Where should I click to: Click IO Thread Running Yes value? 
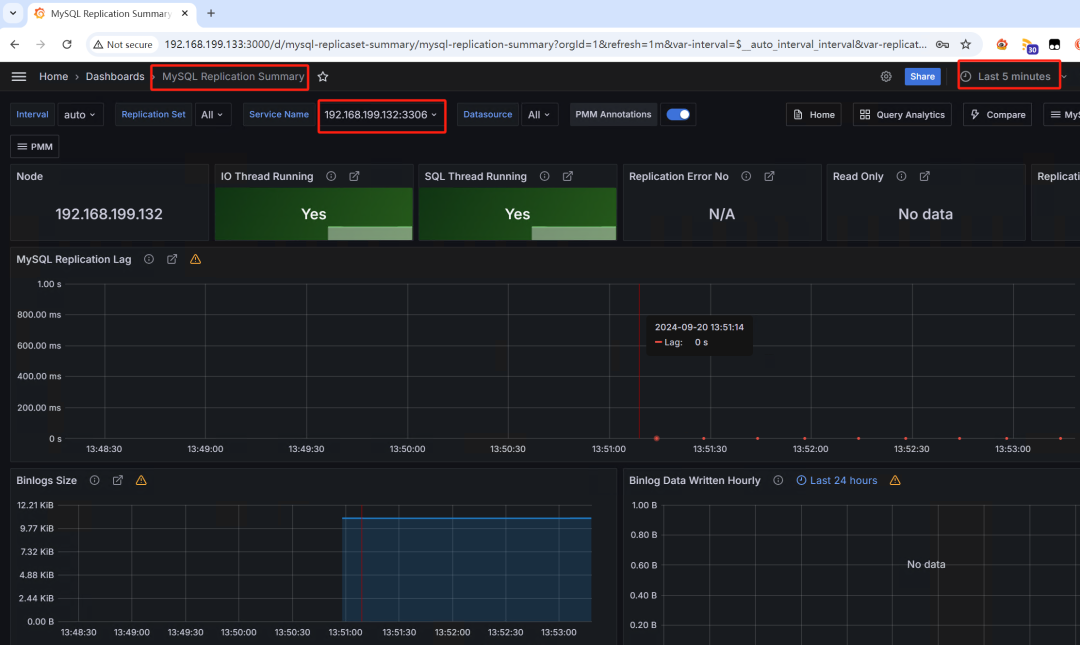click(x=313, y=214)
